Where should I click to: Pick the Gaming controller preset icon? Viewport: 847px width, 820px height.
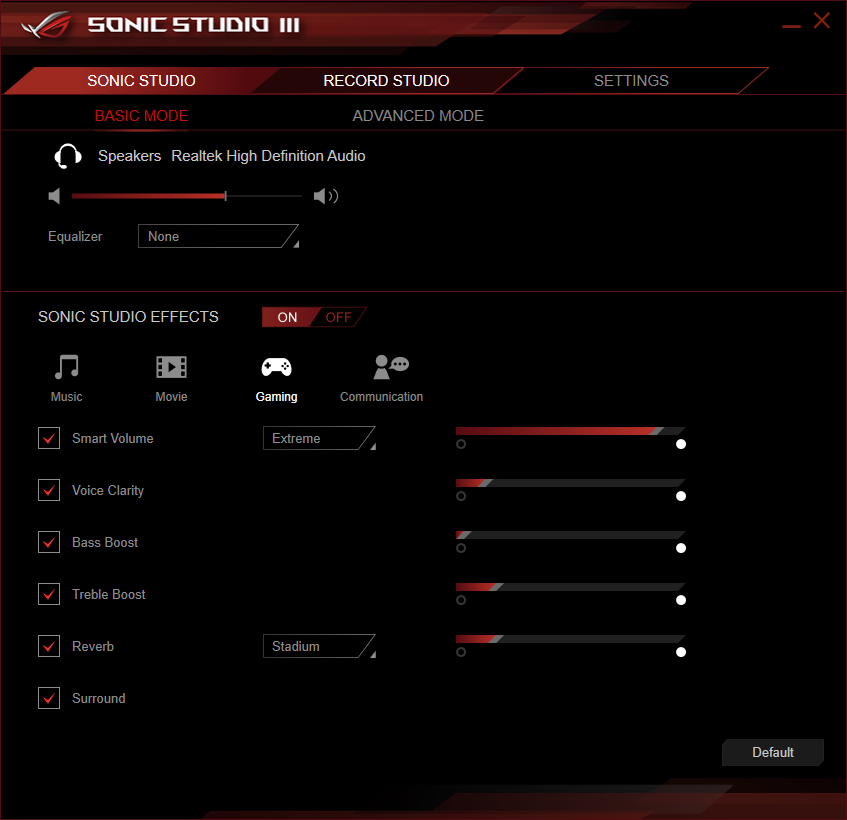pos(276,367)
